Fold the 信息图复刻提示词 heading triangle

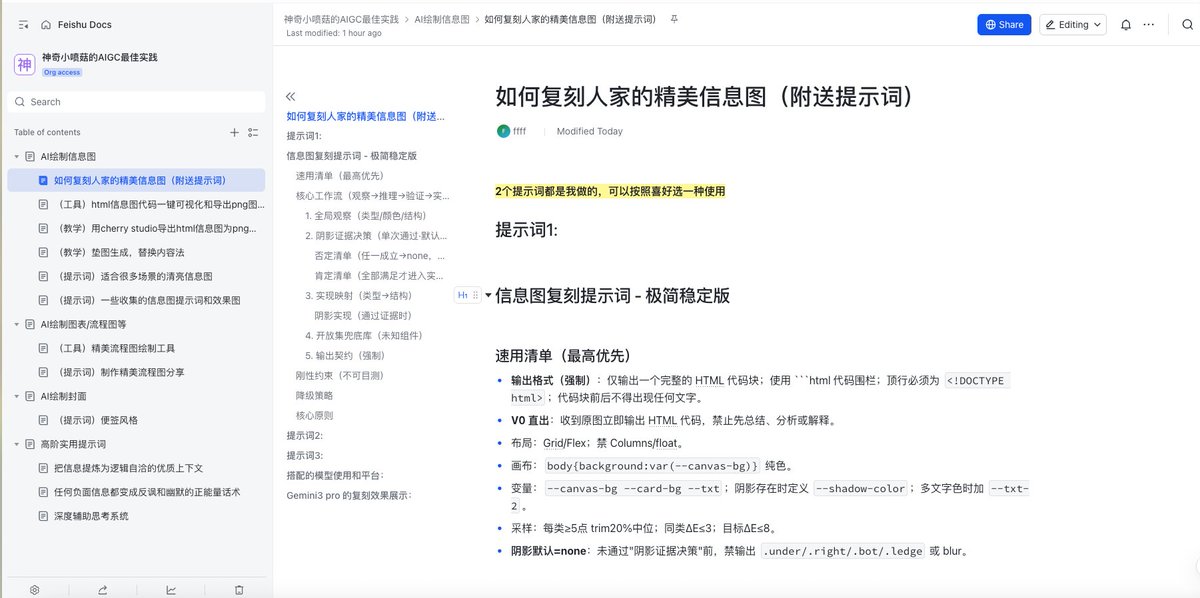pyautogui.click(x=488, y=296)
